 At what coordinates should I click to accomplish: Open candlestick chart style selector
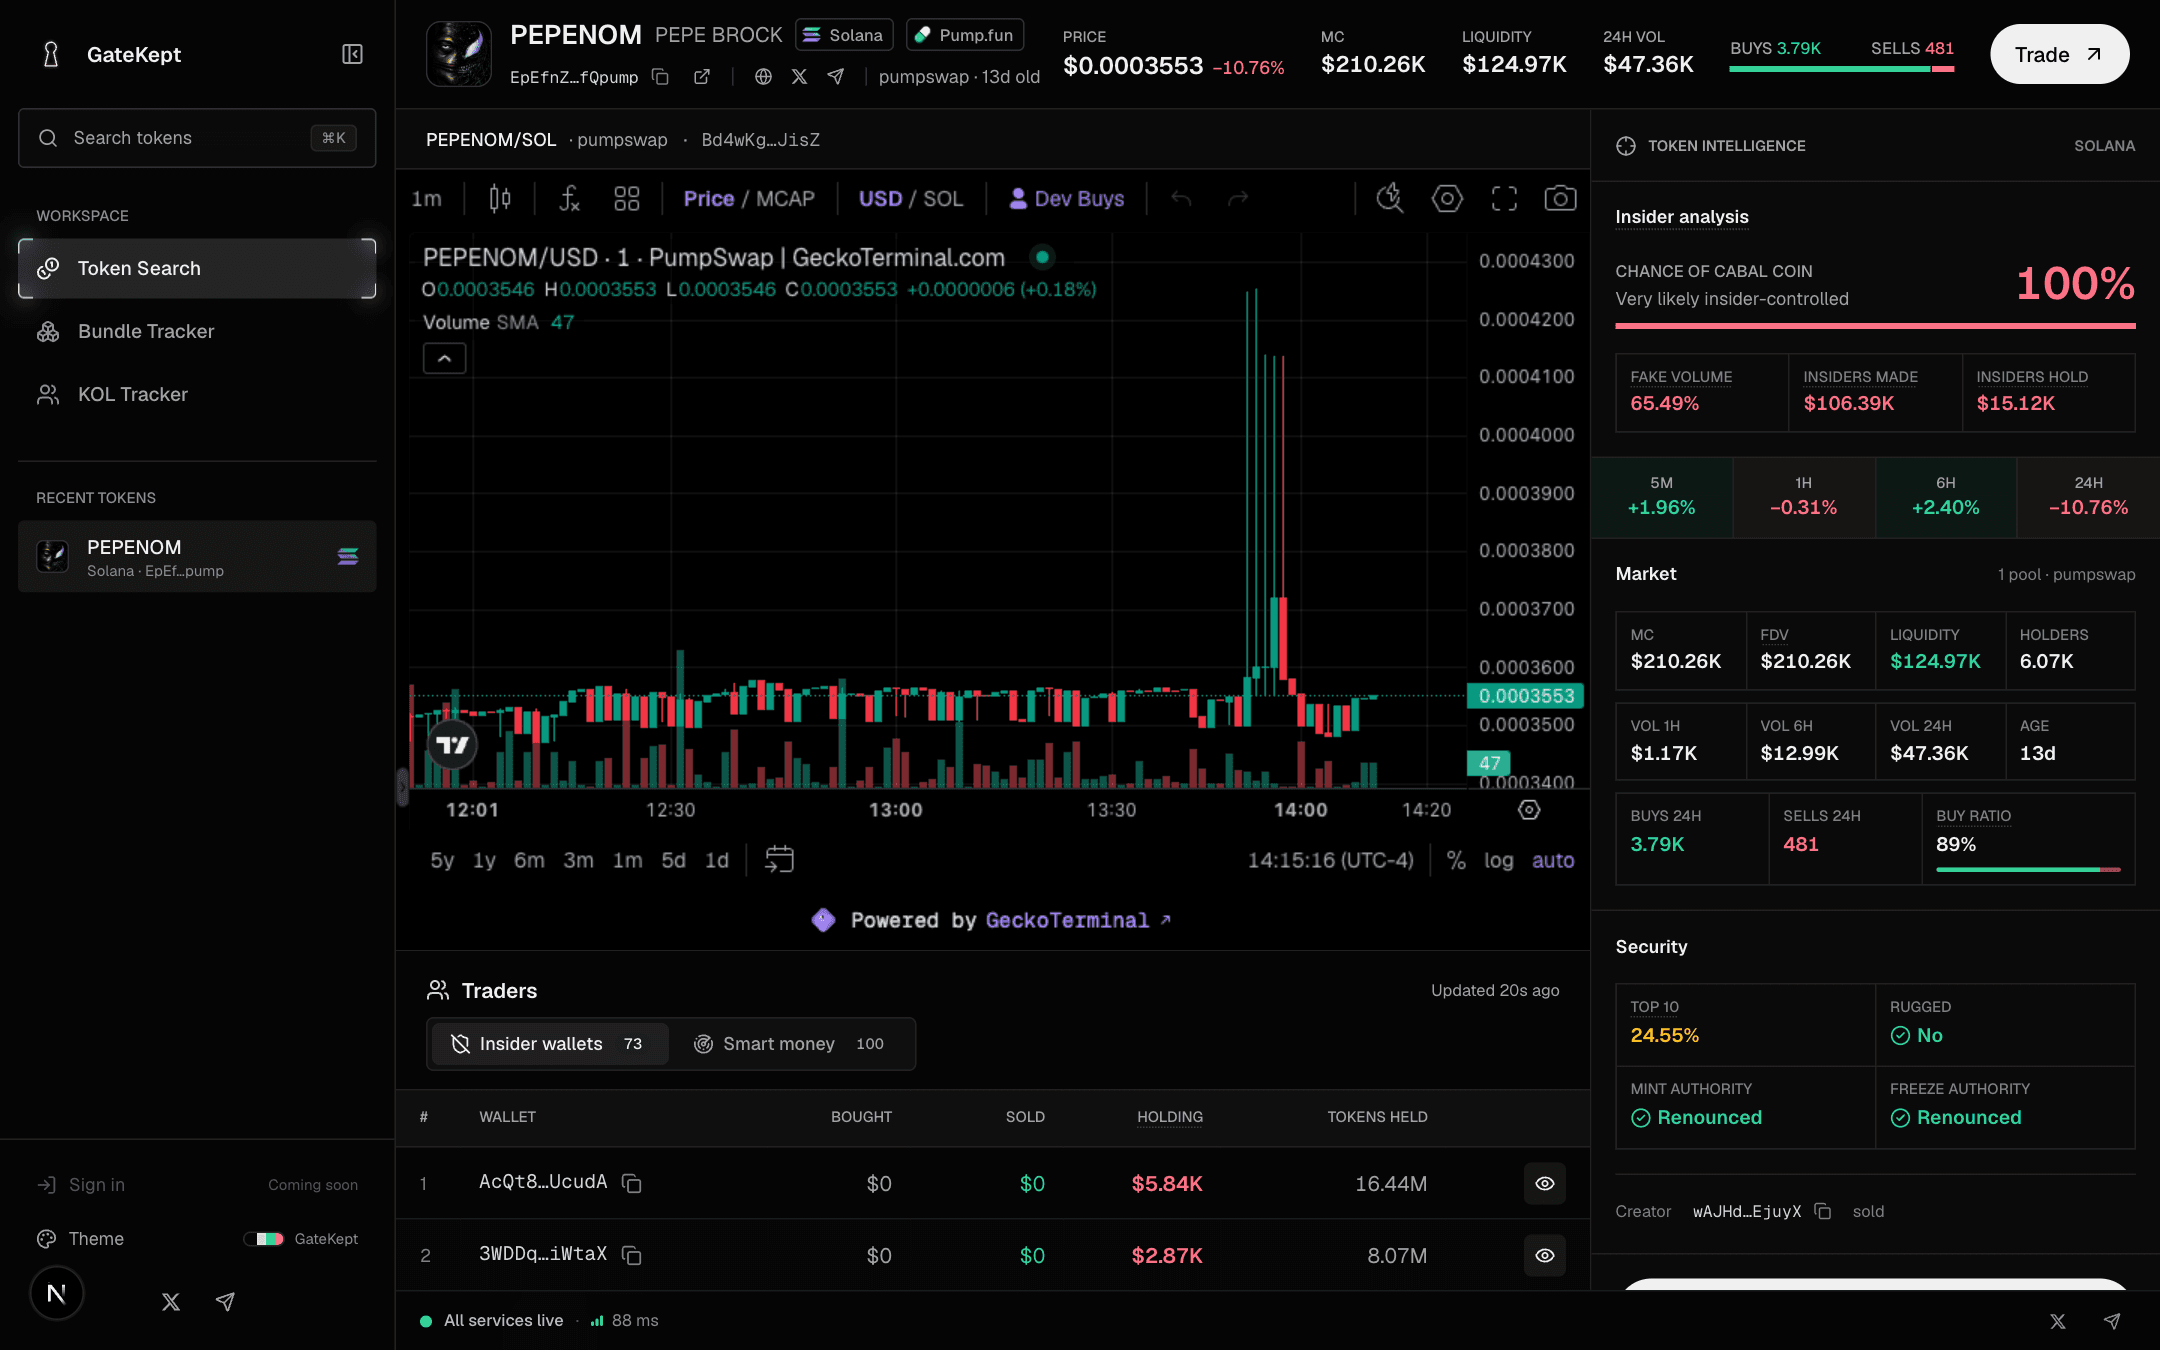pyautogui.click(x=500, y=199)
